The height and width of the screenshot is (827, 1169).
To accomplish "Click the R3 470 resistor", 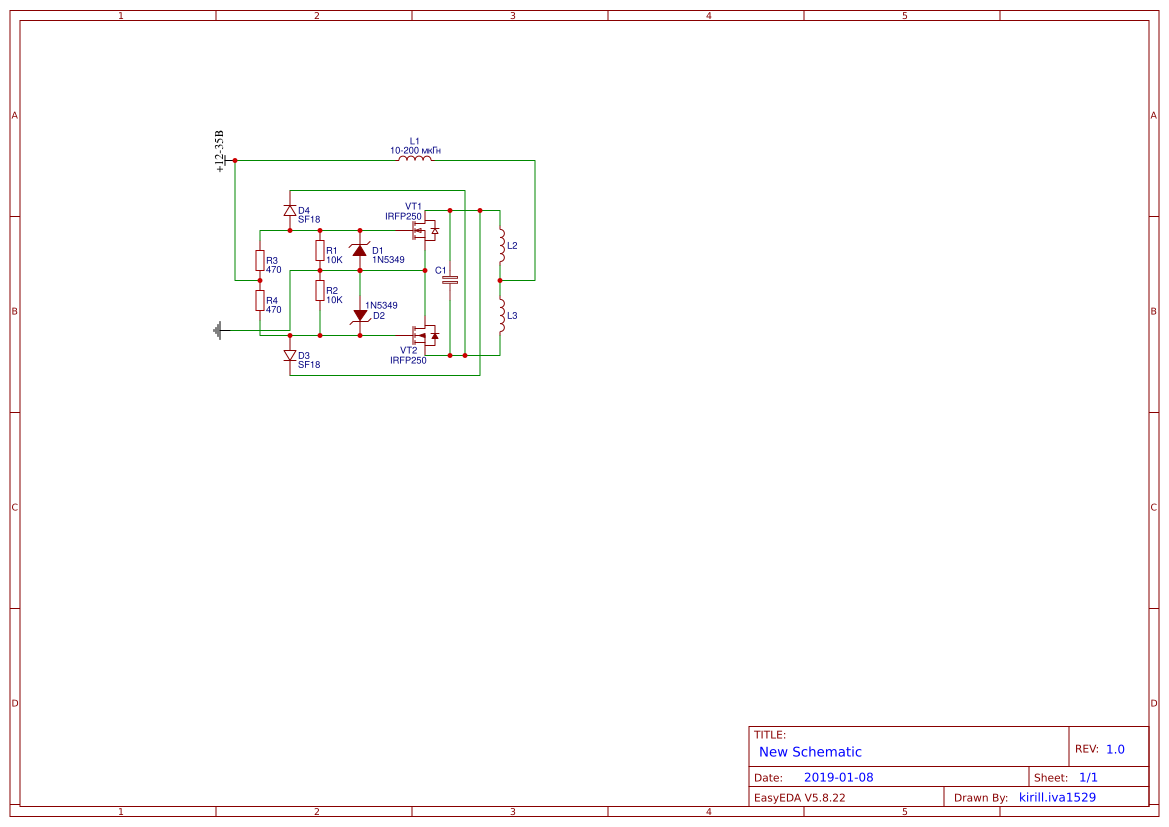I will [x=260, y=260].
